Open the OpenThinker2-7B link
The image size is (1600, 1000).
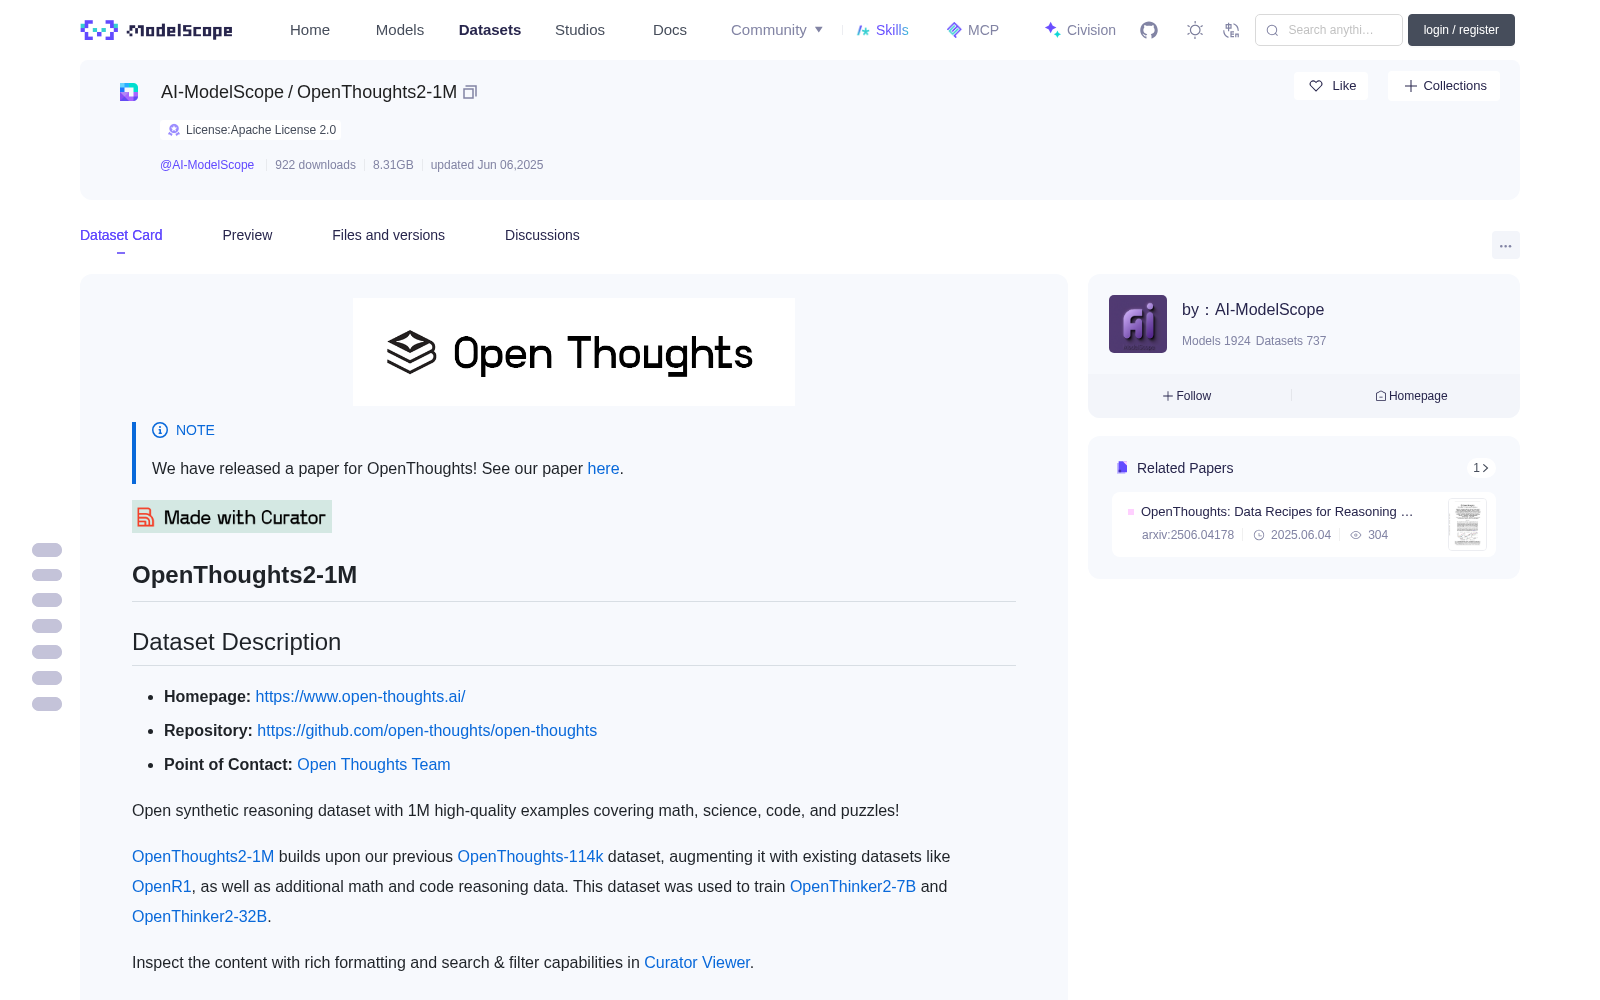point(853,886)
